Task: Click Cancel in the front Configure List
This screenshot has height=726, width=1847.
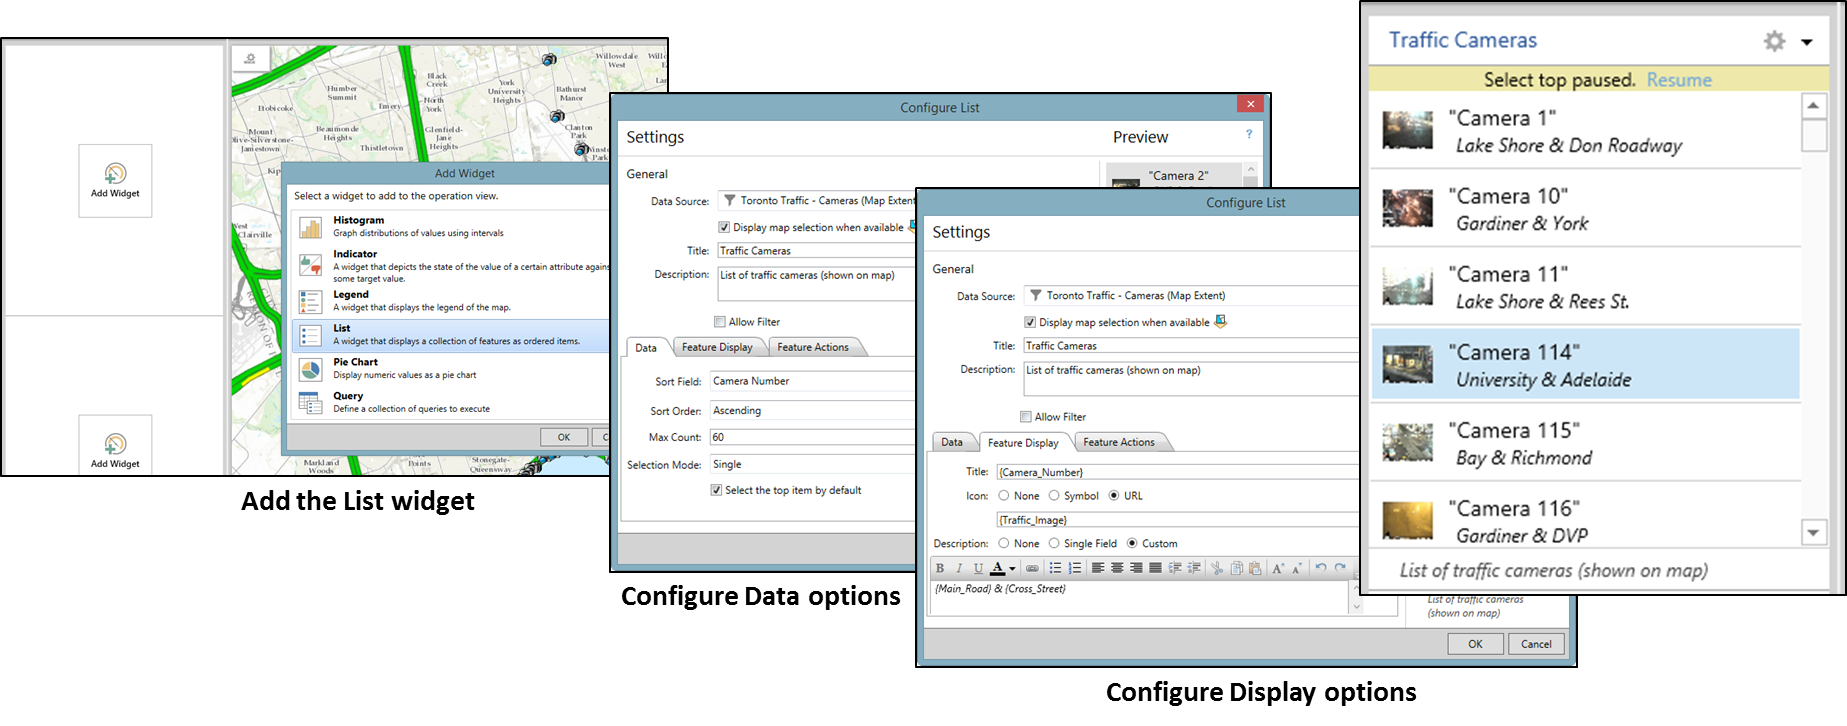Action: click(x=1536, y=644)
